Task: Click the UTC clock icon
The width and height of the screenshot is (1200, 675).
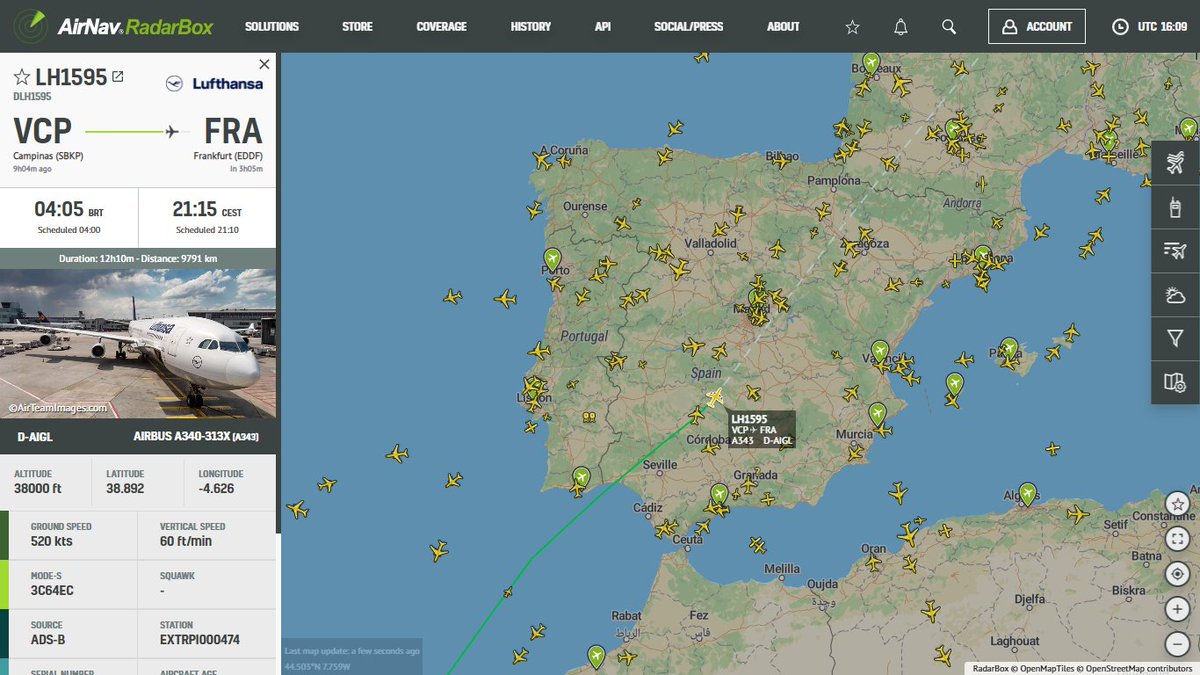Action: click(x=1120, y=27)
